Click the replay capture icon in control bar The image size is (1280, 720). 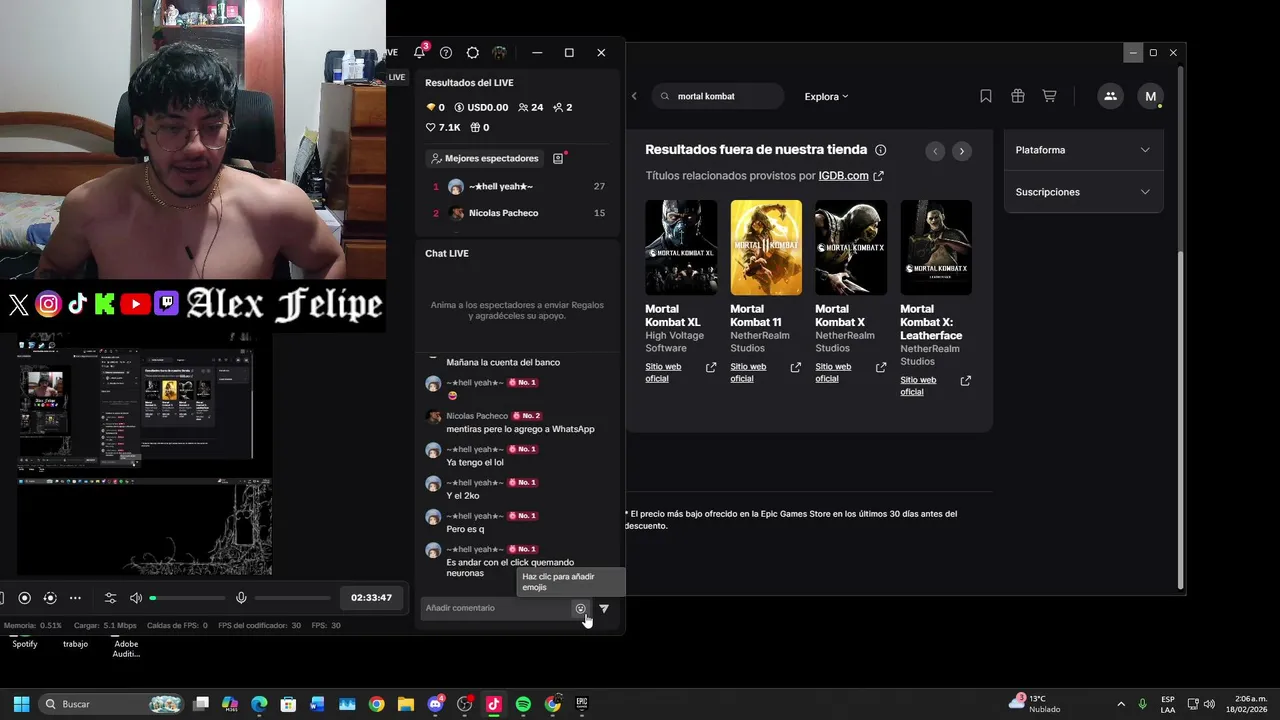coord(50,598)
